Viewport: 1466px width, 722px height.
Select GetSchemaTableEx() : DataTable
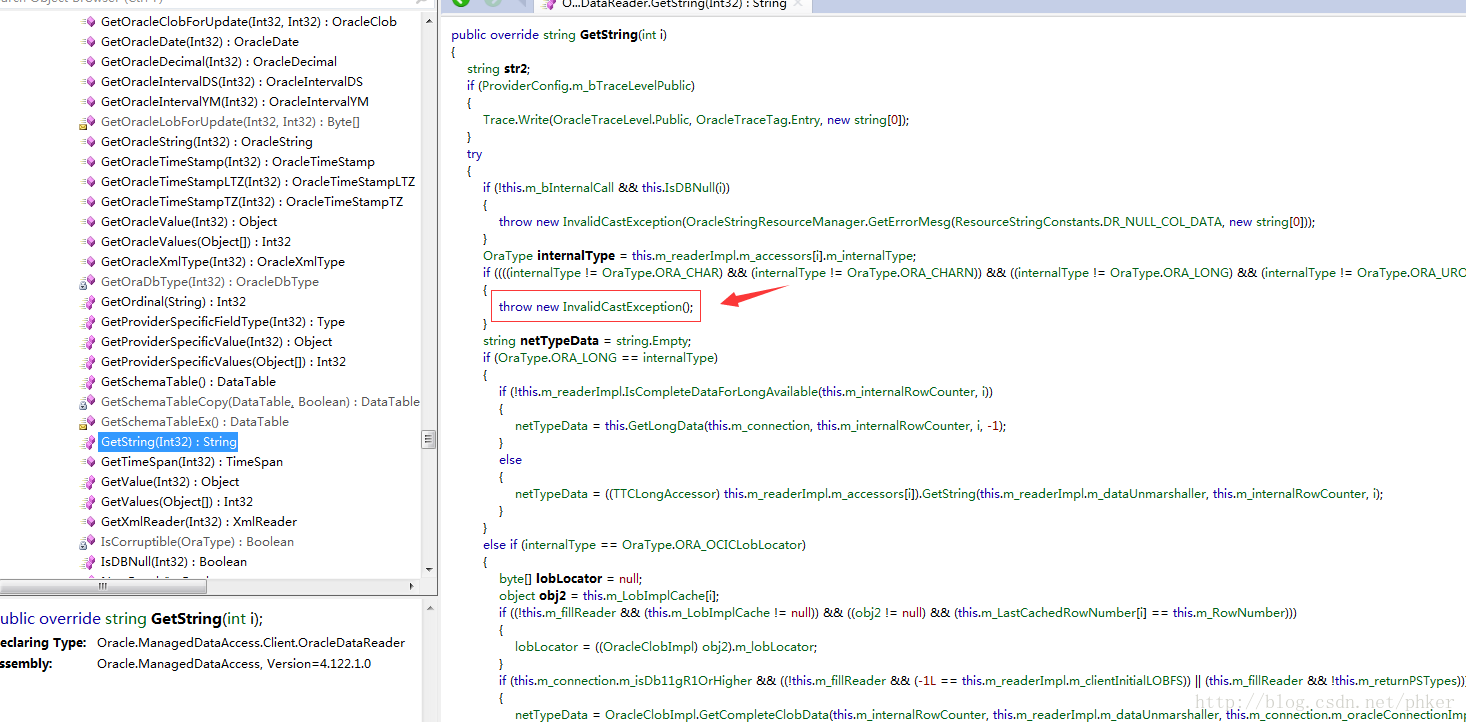(195, 422)
